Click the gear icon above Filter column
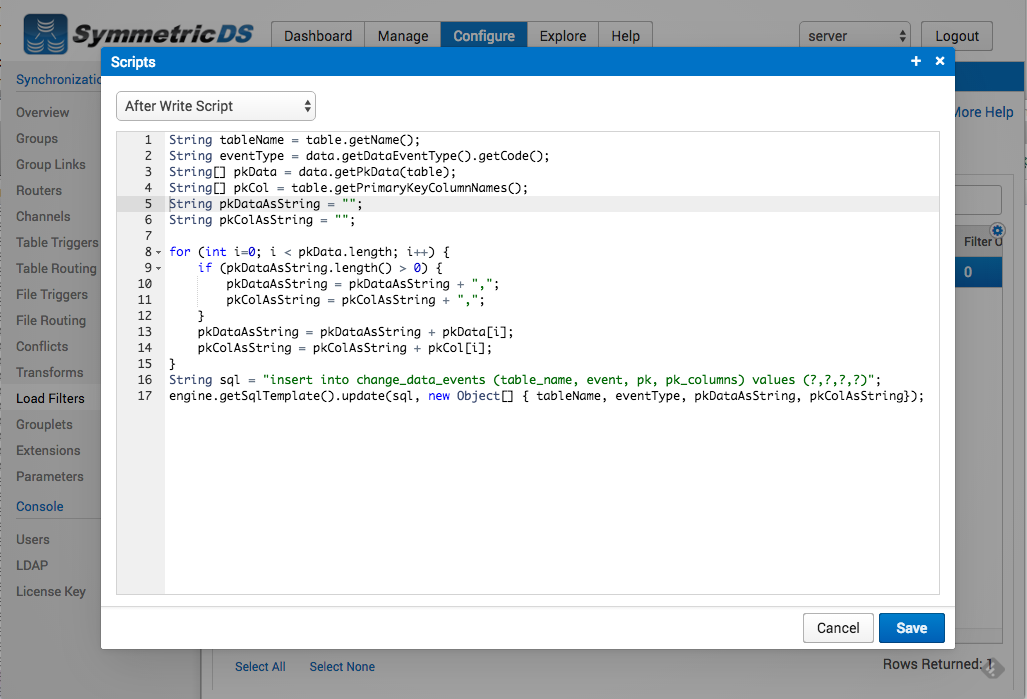This screenshot has width=1027, height=699. 998,231
